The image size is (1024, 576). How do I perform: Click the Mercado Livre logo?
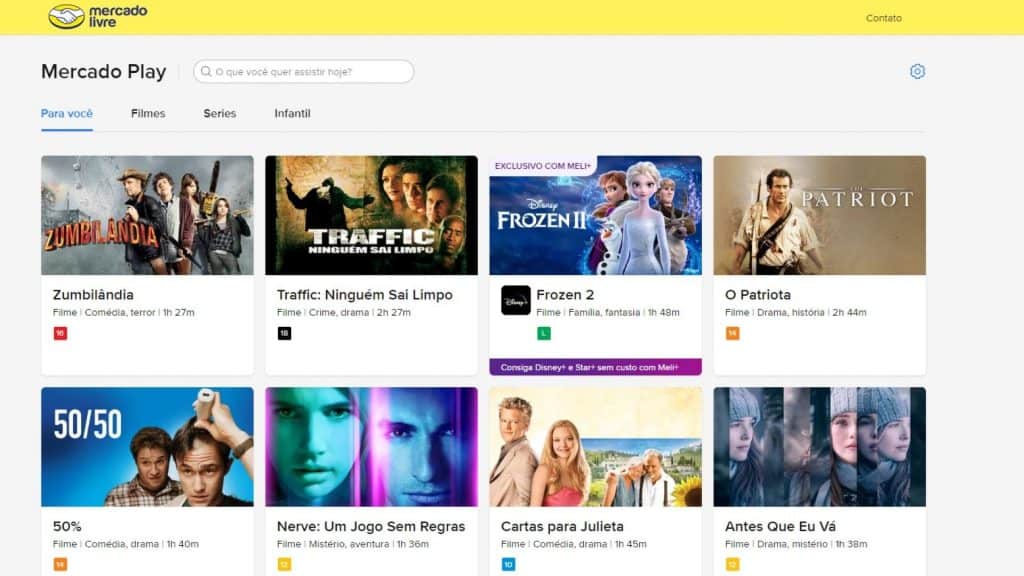tap(98, 16)
